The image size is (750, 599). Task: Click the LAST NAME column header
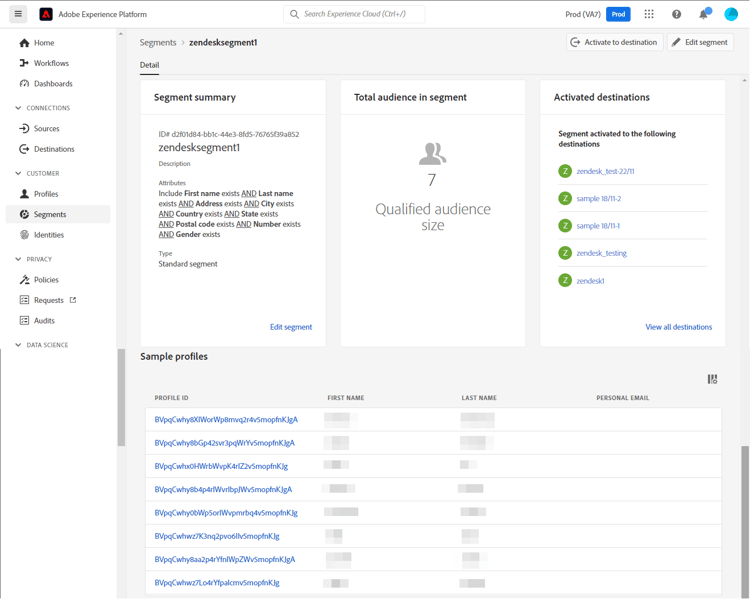479,398
